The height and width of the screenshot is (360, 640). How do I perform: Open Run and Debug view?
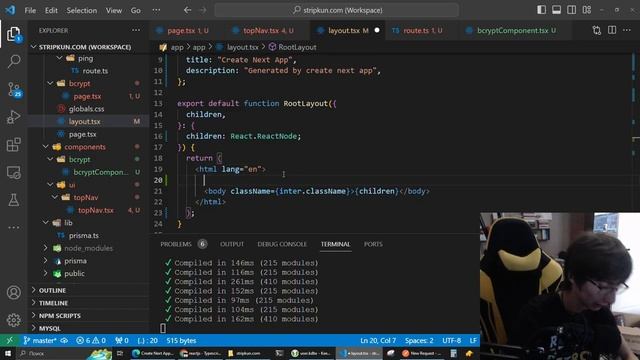click(x=13, y=117)
